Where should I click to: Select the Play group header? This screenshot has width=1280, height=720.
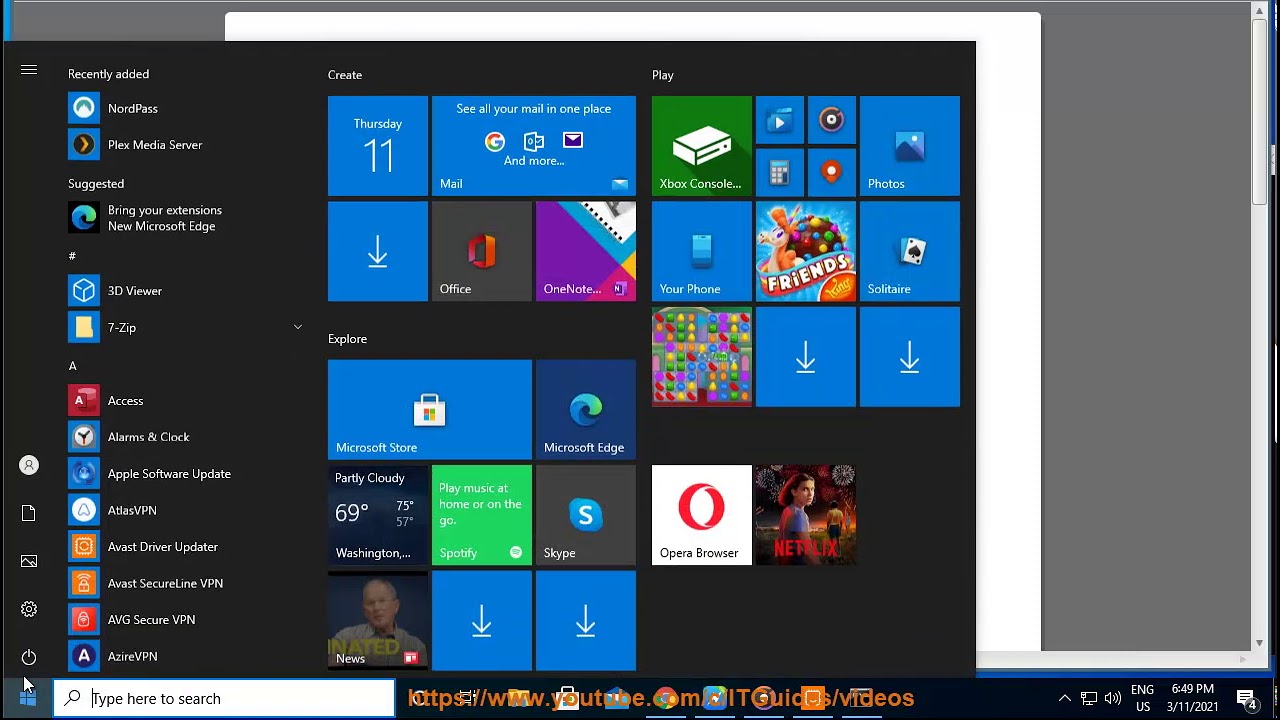[663, 75]
